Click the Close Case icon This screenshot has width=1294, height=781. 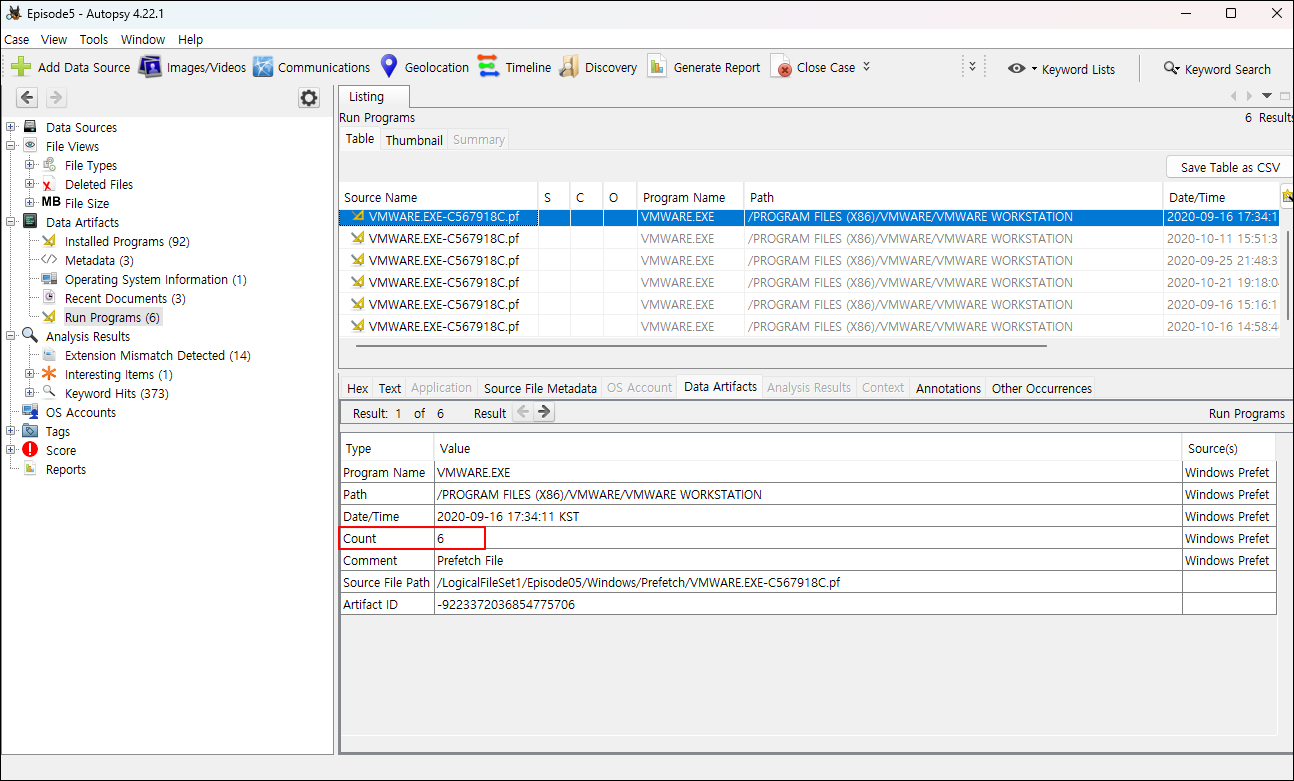point(782,67)
